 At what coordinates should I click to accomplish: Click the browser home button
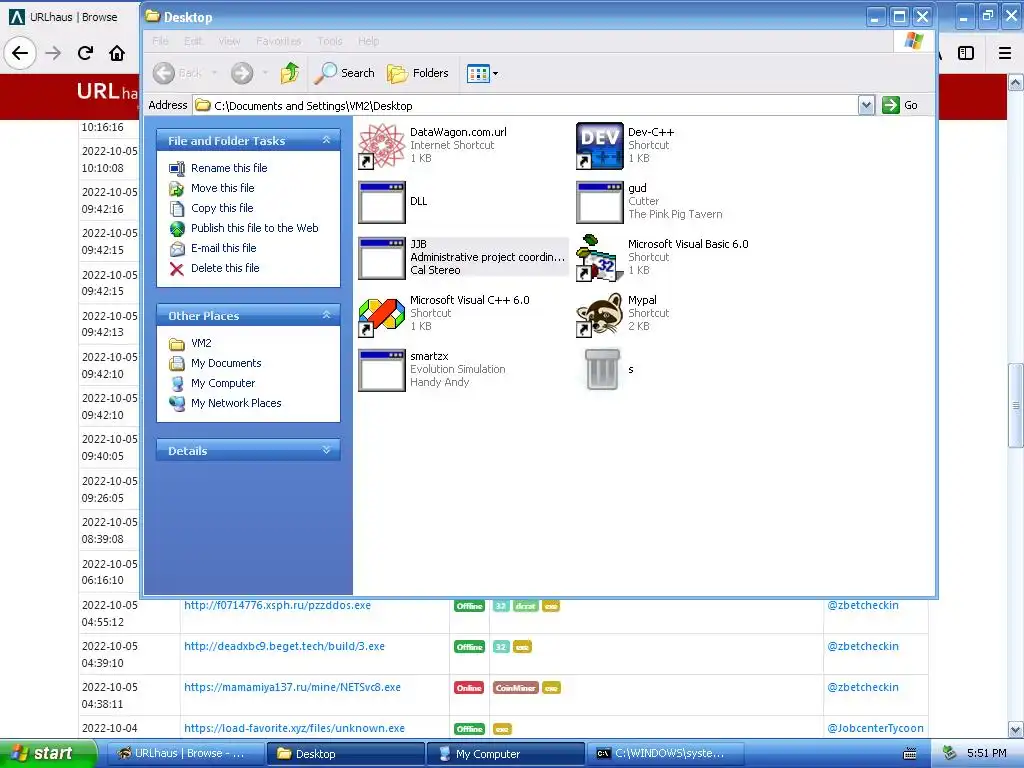(x=117, y=53)
